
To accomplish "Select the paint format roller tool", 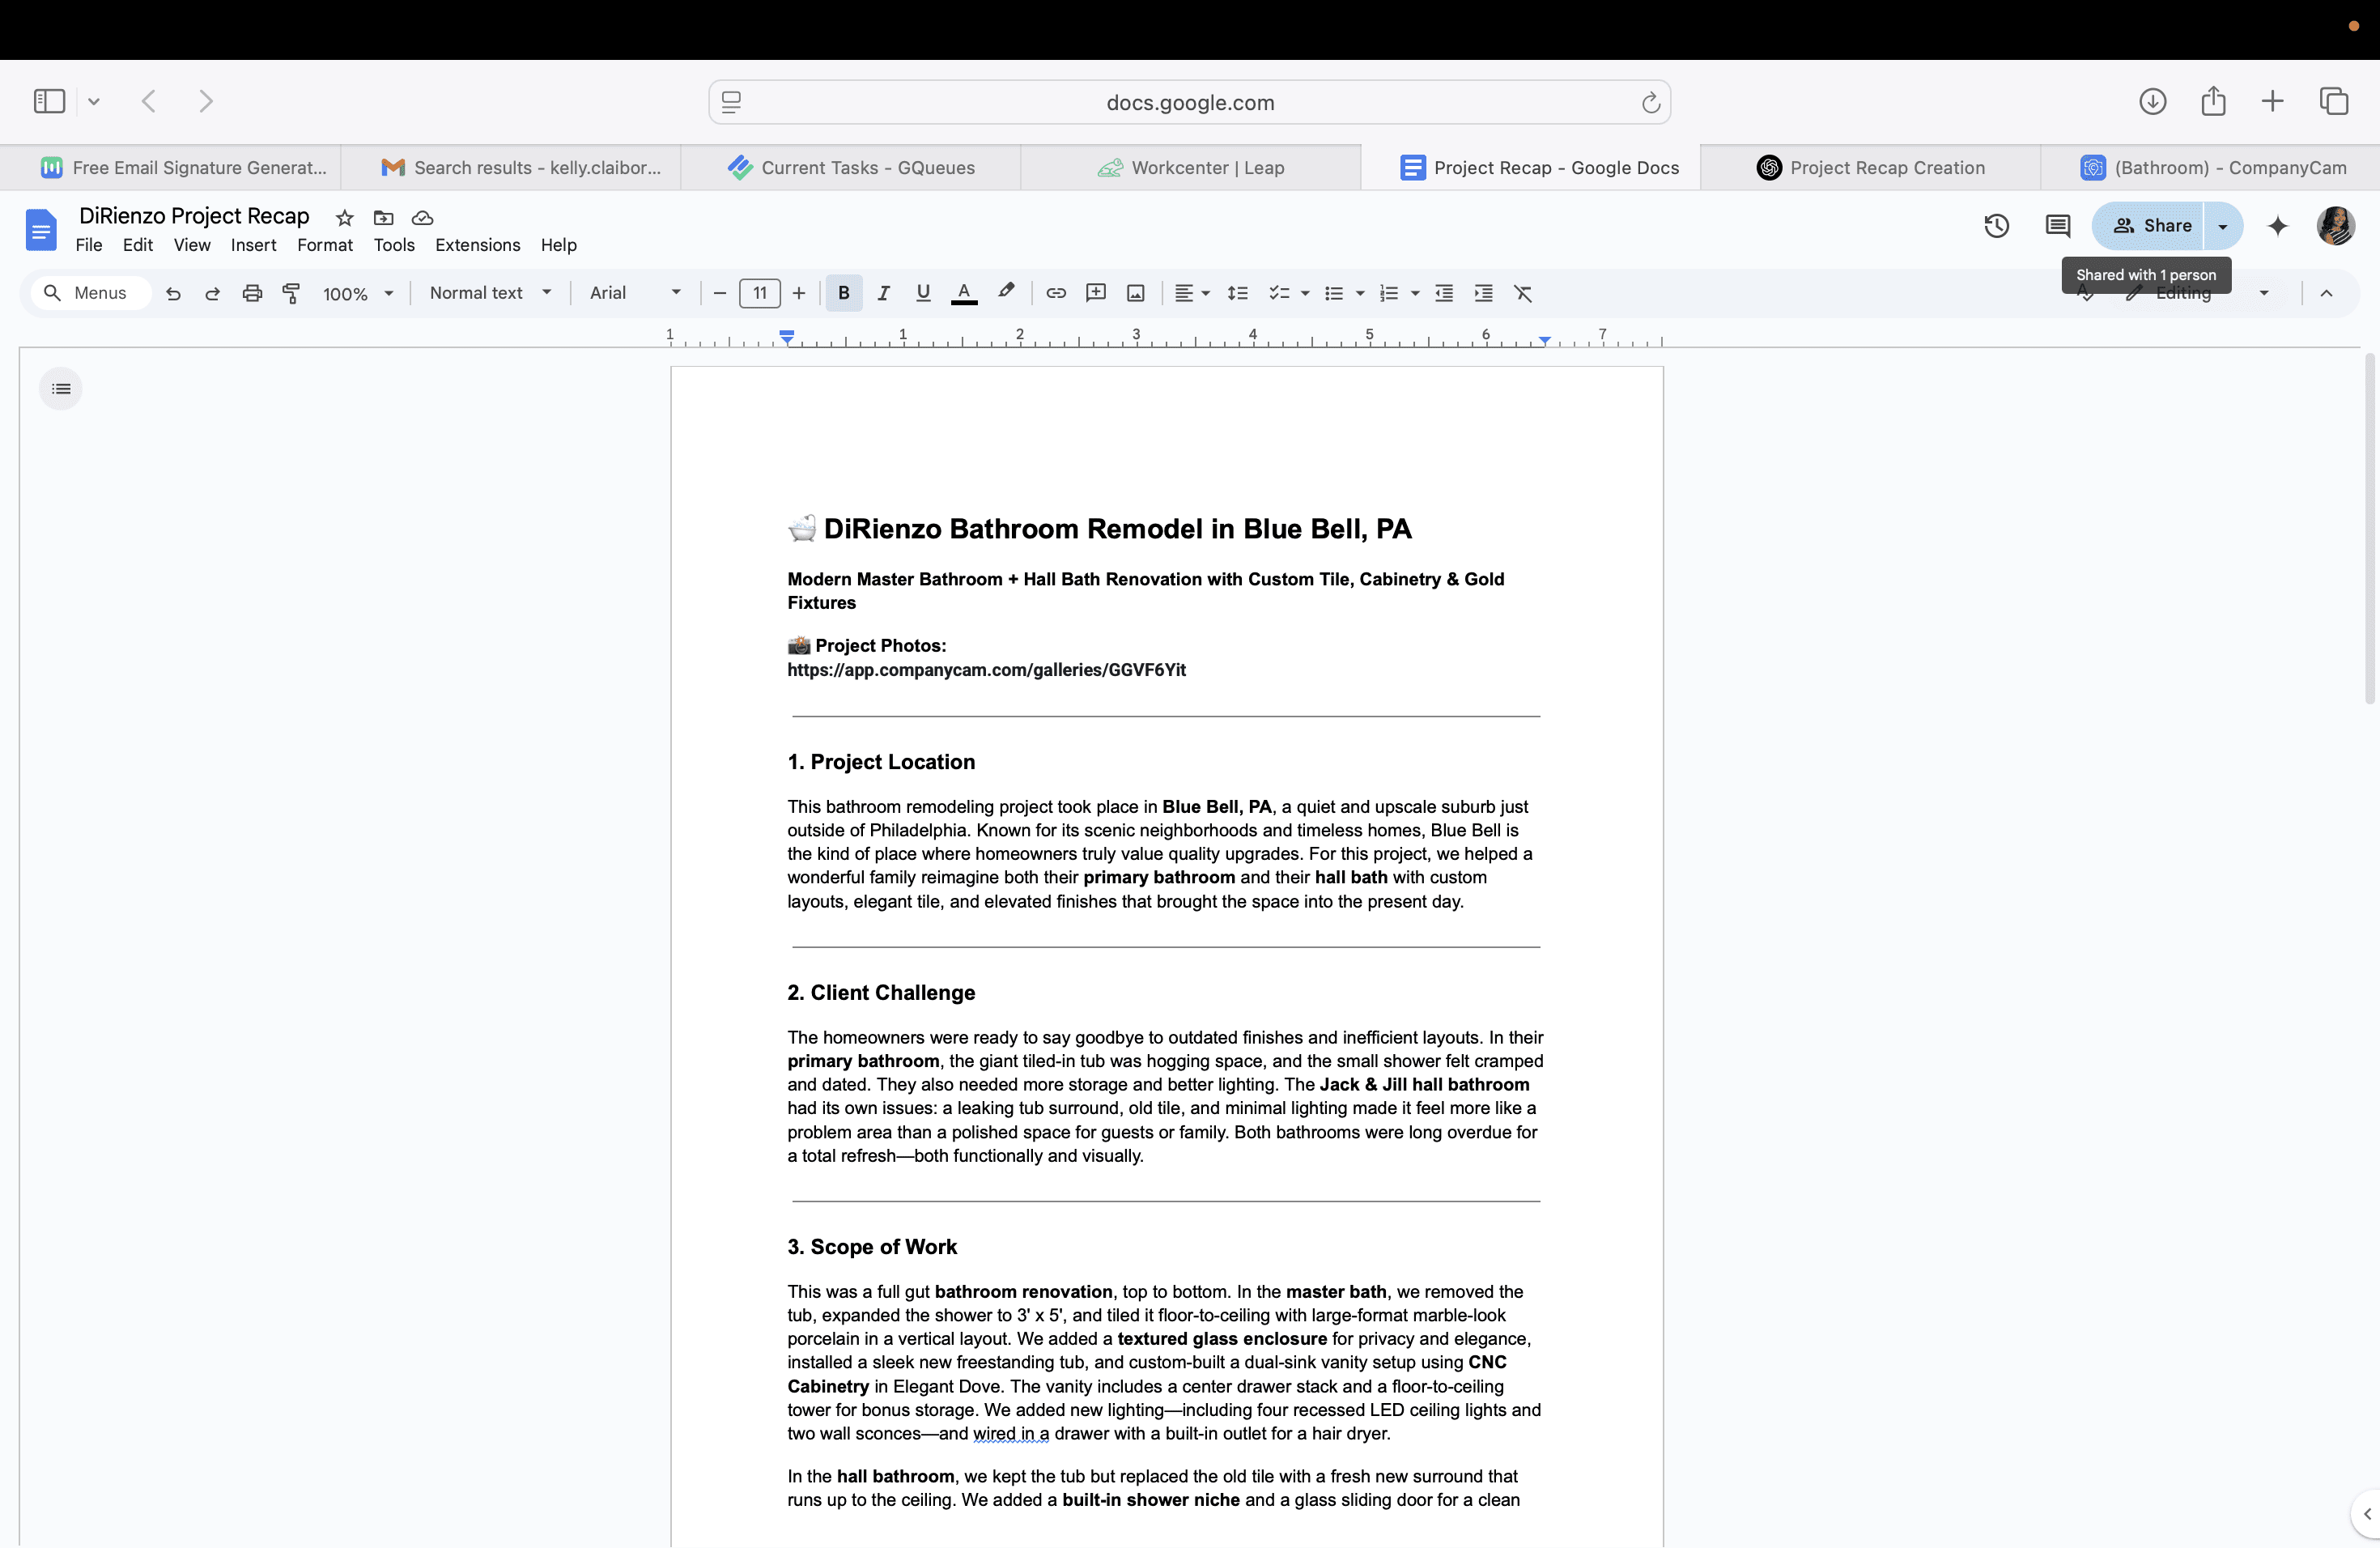I will tap(291, 293).
